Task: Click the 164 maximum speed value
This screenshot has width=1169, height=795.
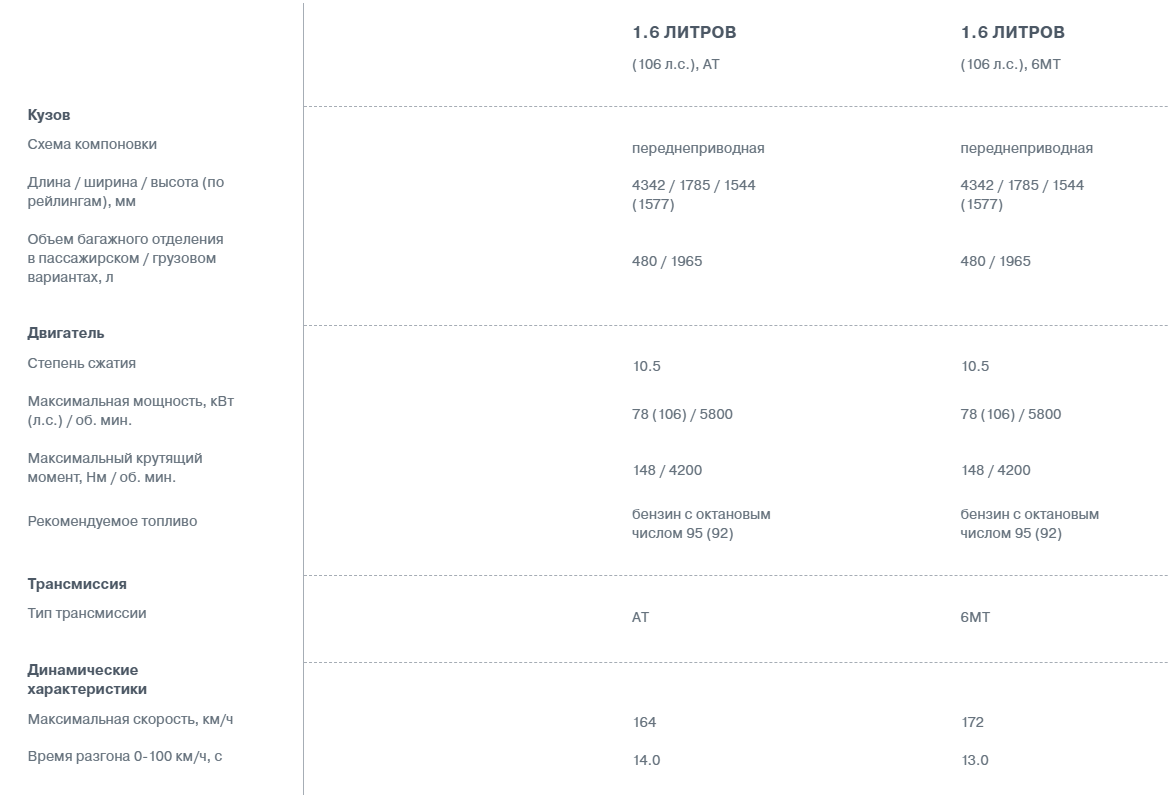Action: [644, 722]
